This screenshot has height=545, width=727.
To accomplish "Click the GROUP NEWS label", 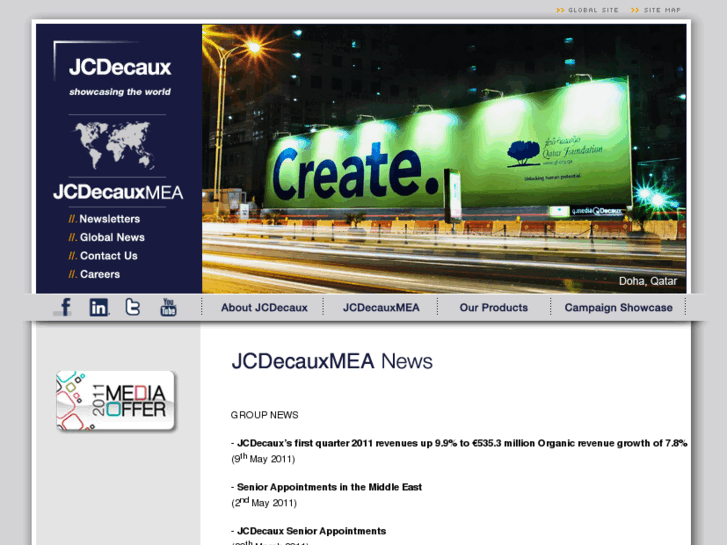I will [264, 415].
